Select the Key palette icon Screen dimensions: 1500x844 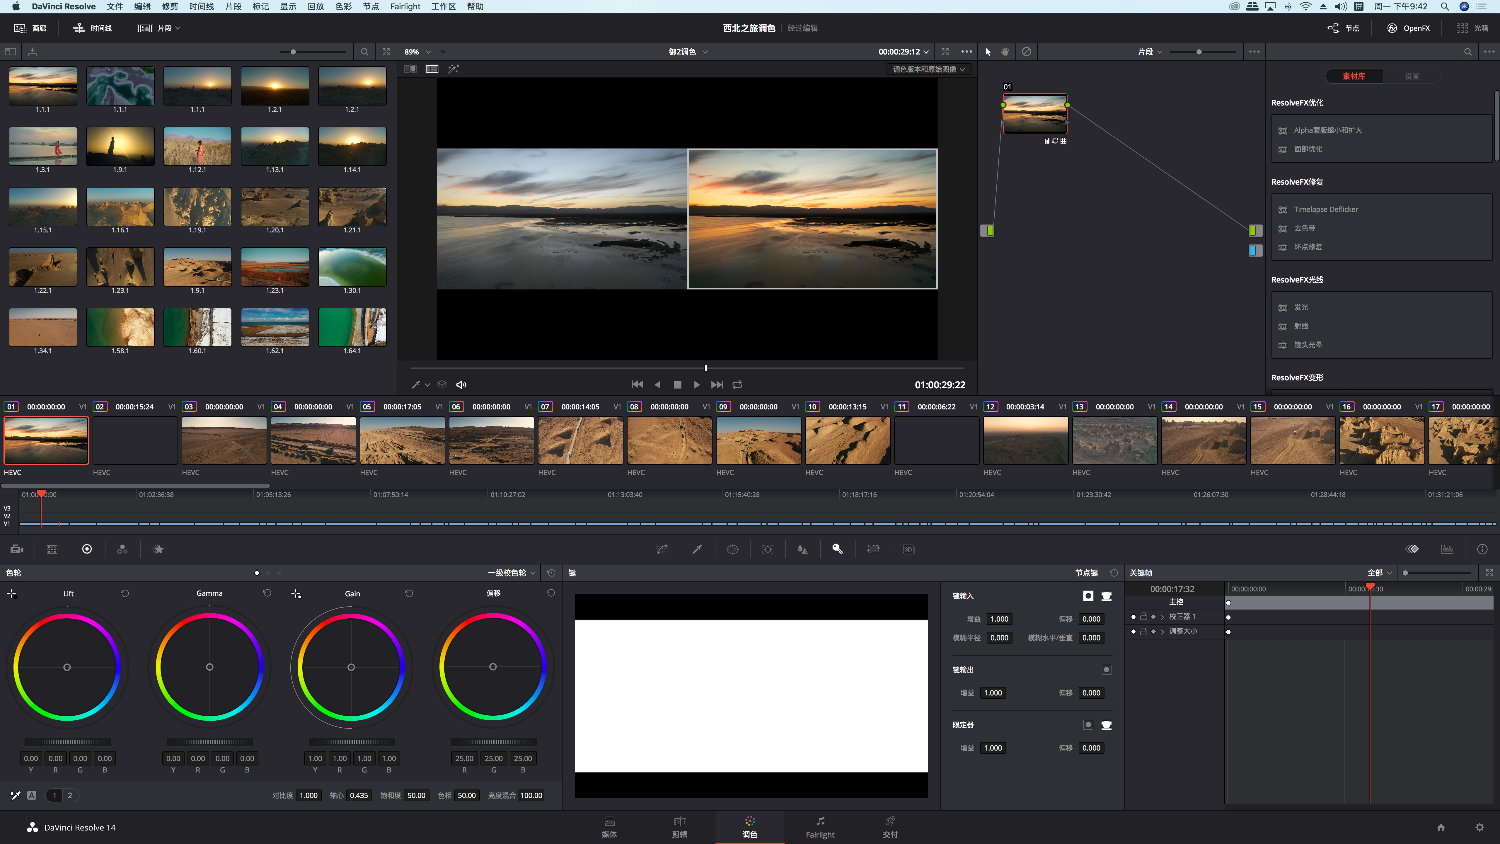coord(838,549)
